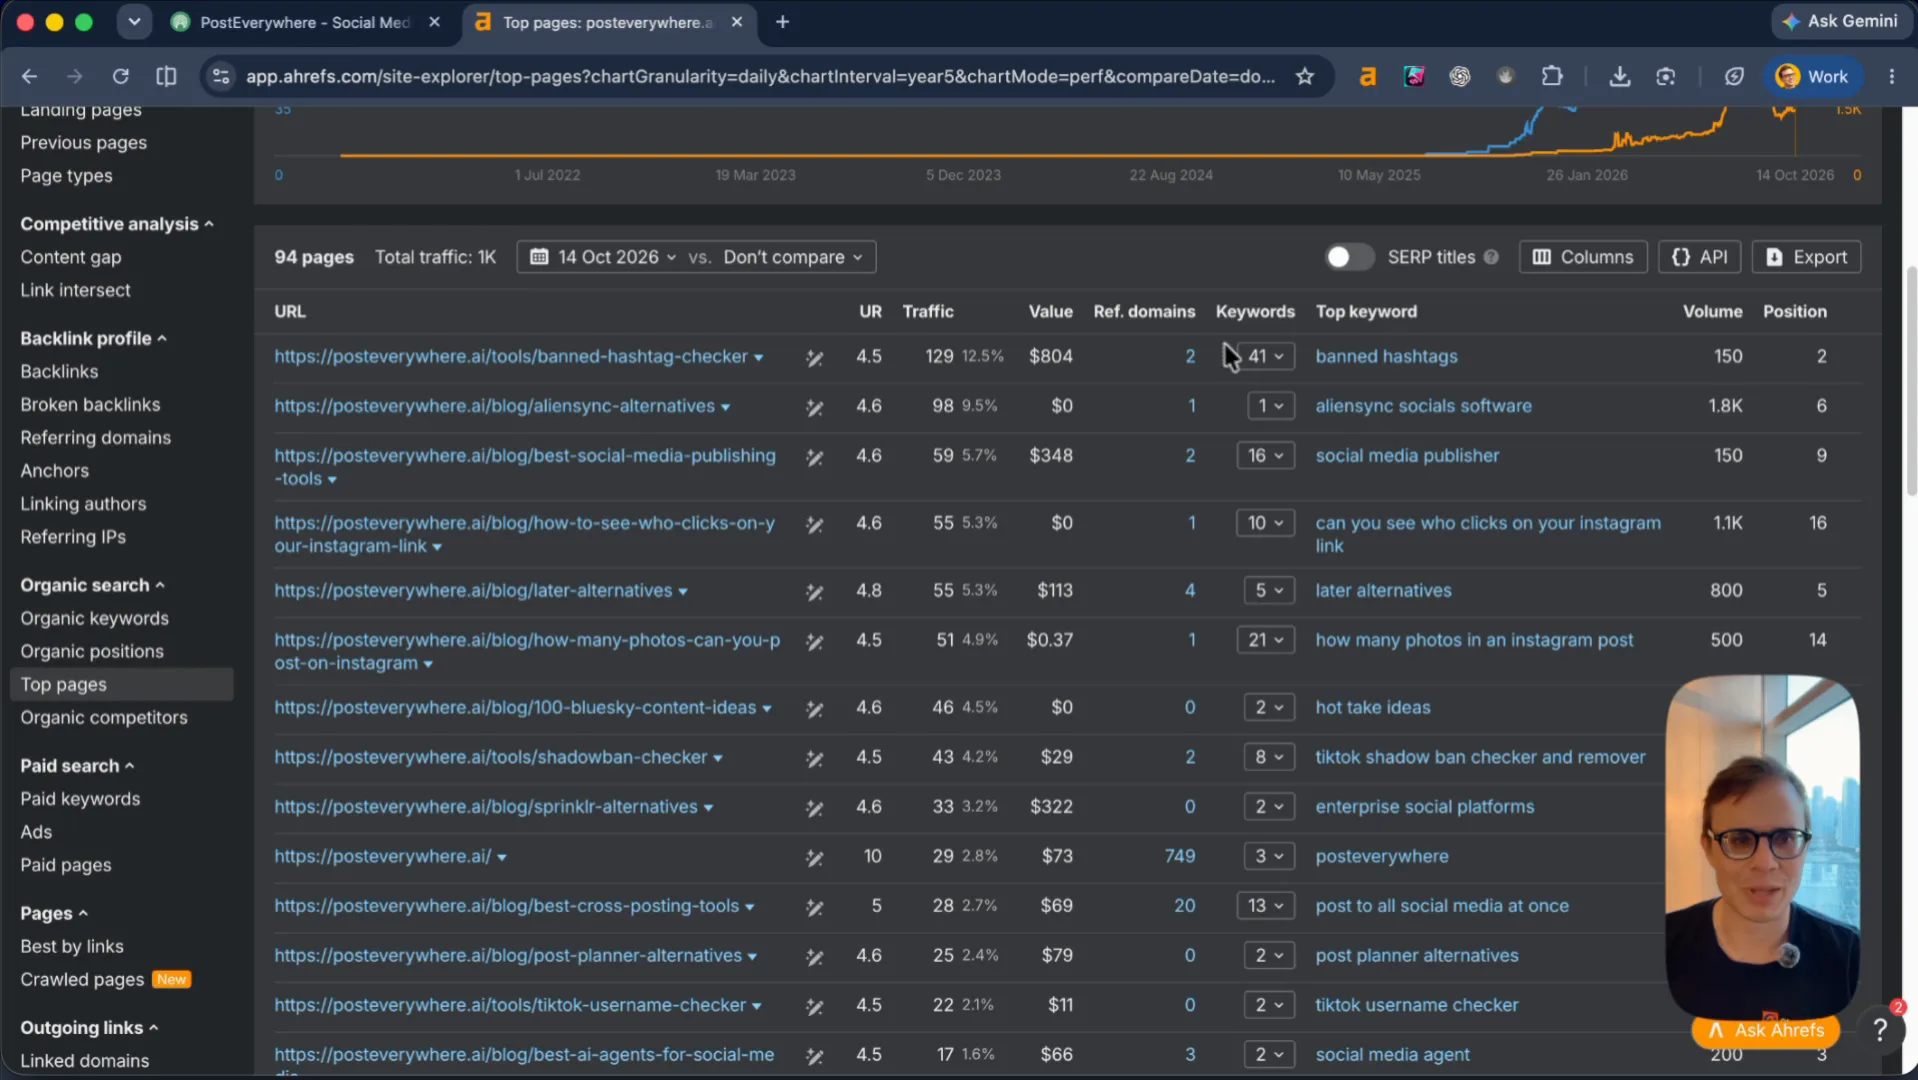This screenshot has width=1918, height=1080.
Task: Click the Columns button
Action: (1582, 257)
